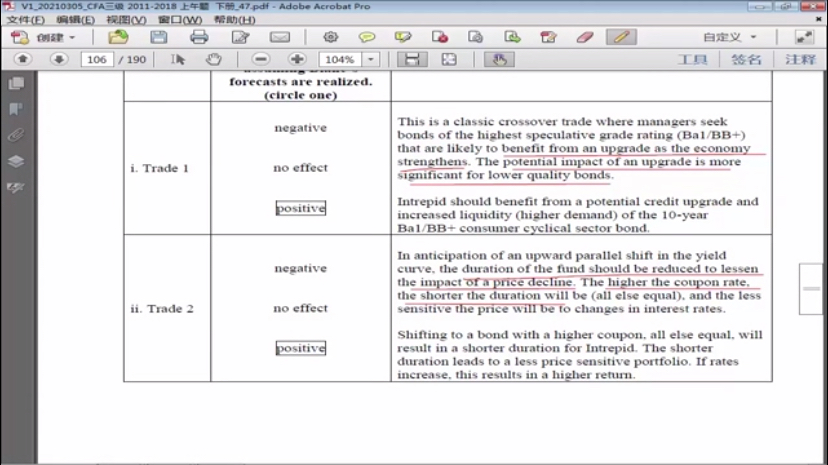Show the Layers panel in sidebar
The image size is (828, 465).
point(16,161)
